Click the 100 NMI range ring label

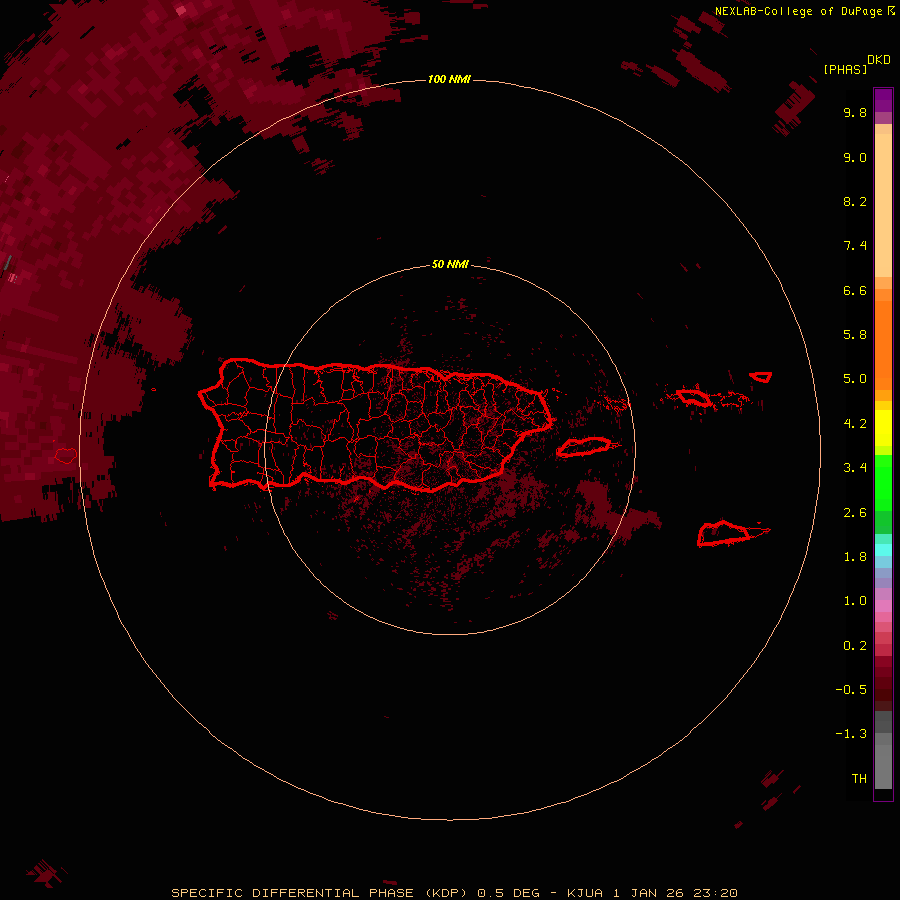[x=449, y=79]
